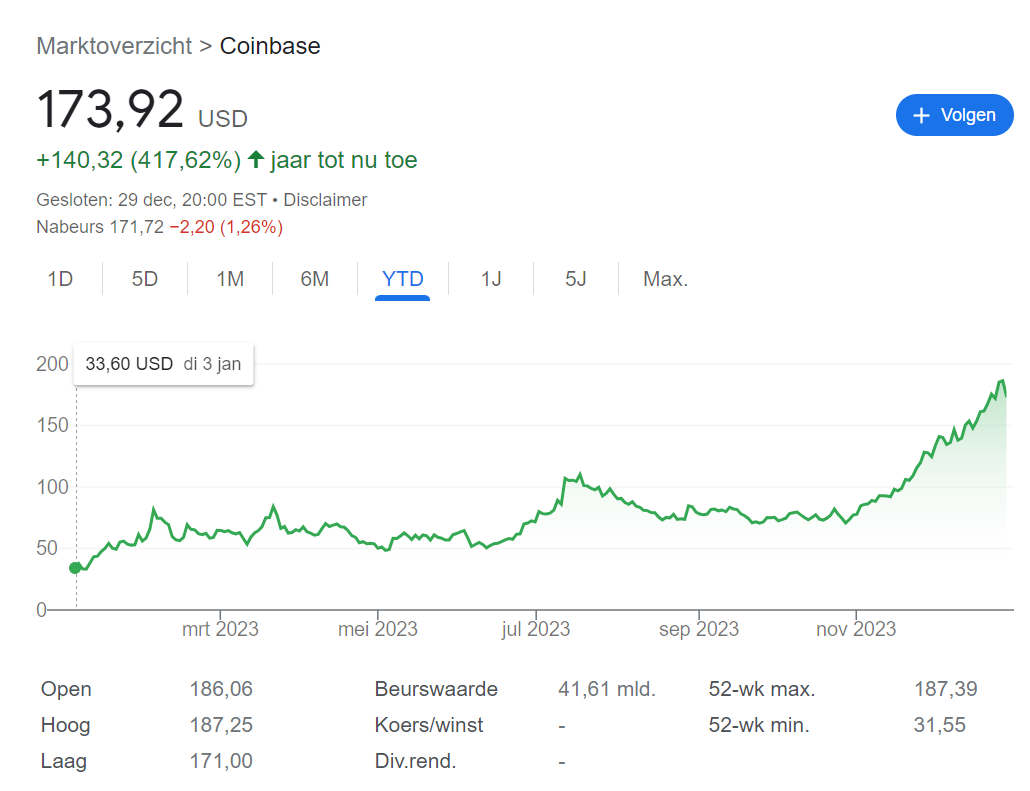Click the Open label in stats table
The image size is (1030, 791).
(x=66, y=689)
